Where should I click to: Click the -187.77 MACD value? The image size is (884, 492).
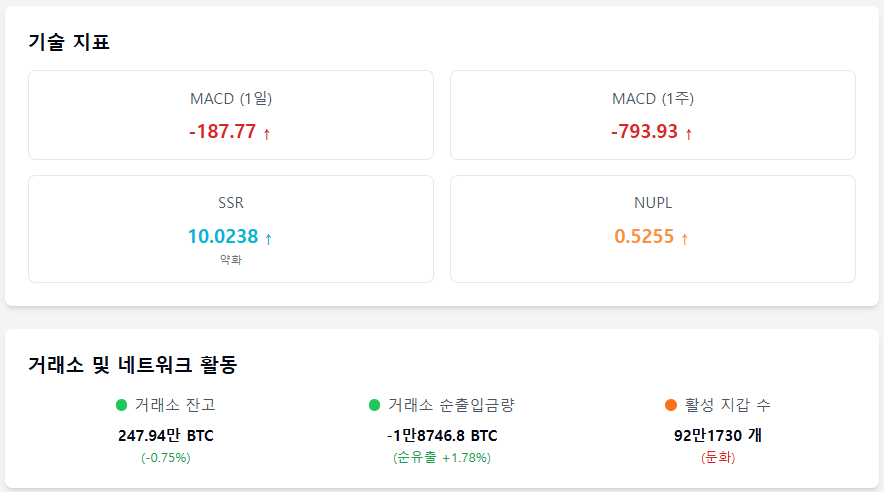point(223,131)
